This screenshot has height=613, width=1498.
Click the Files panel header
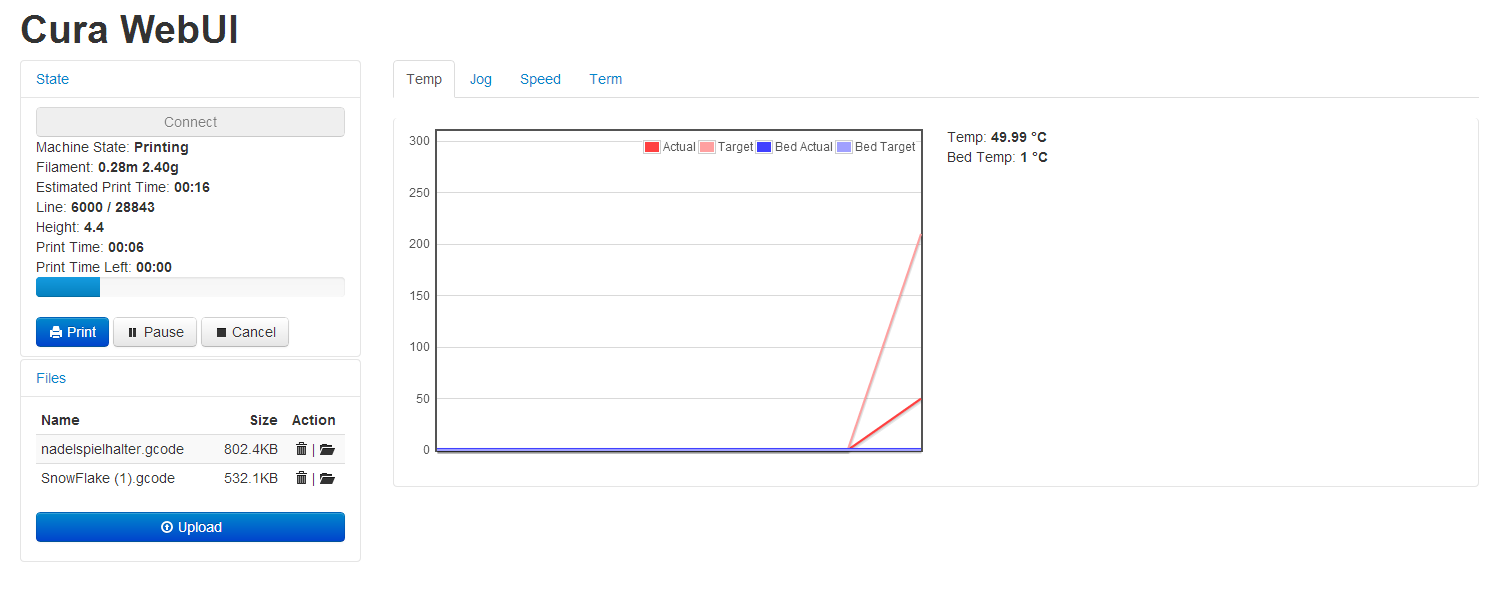[51, 378]
